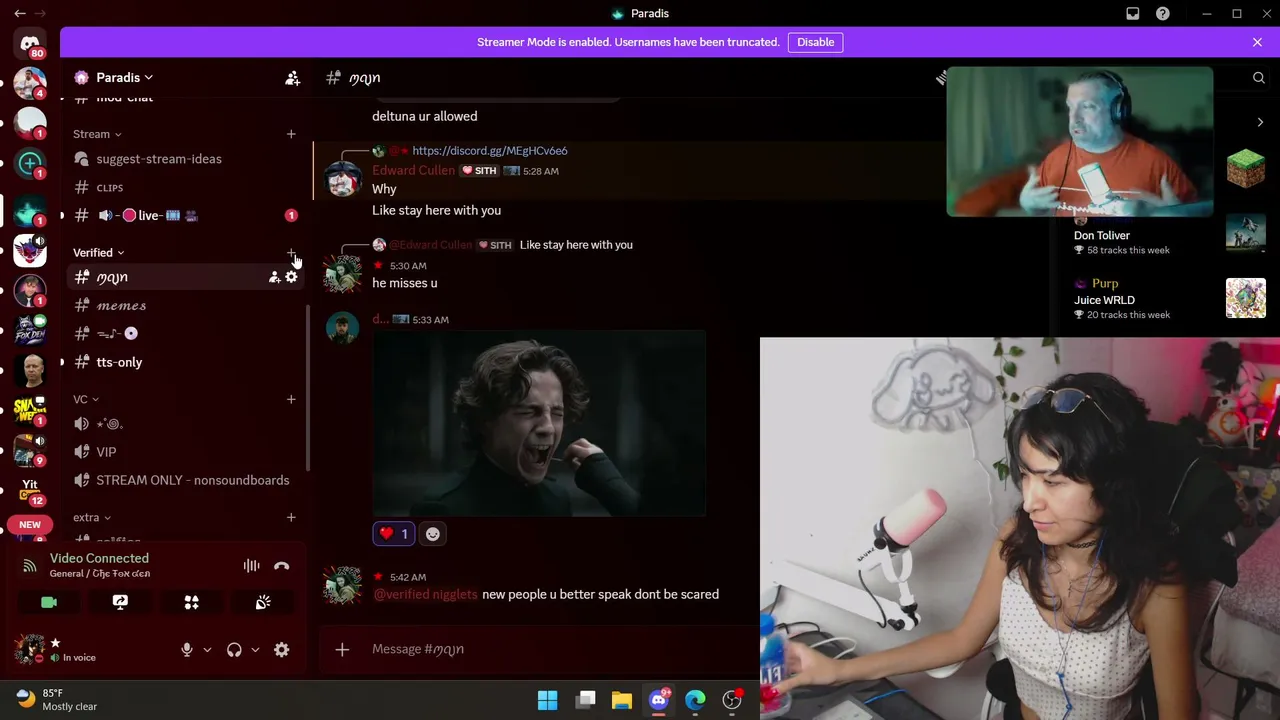Toggle microphone mute
Viewport: 1280px width, 720px height.
coord(186,650)
